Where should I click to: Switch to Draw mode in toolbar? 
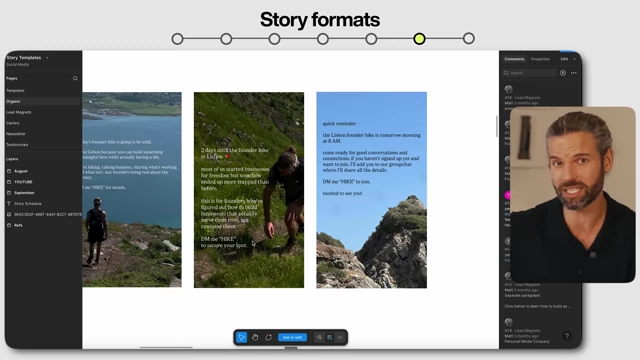(319, 338)
